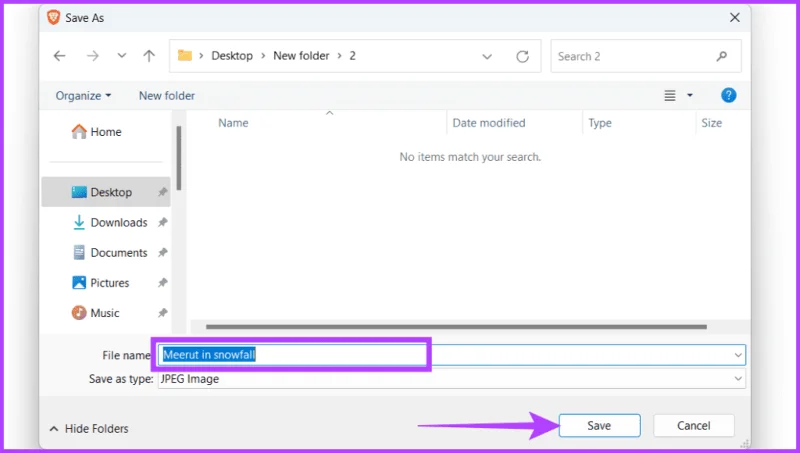Click the pin icon next to Documents

(x=162, y=253)
